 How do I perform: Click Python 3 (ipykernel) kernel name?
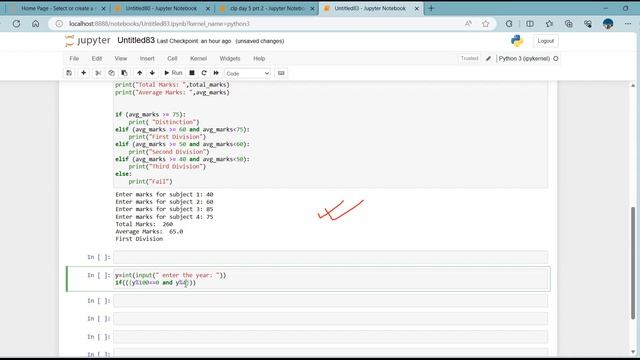(x=524, y=58)
